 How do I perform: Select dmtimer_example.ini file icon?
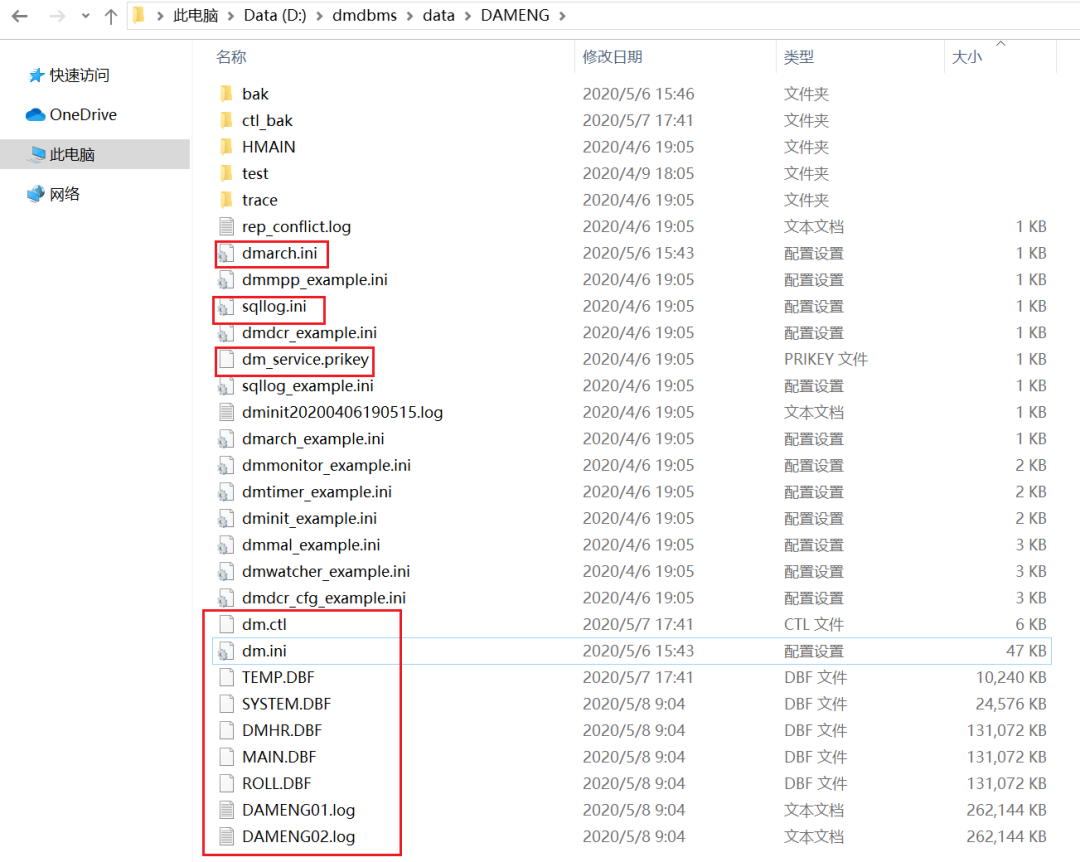pyautogui.click(x=226, y=492)
